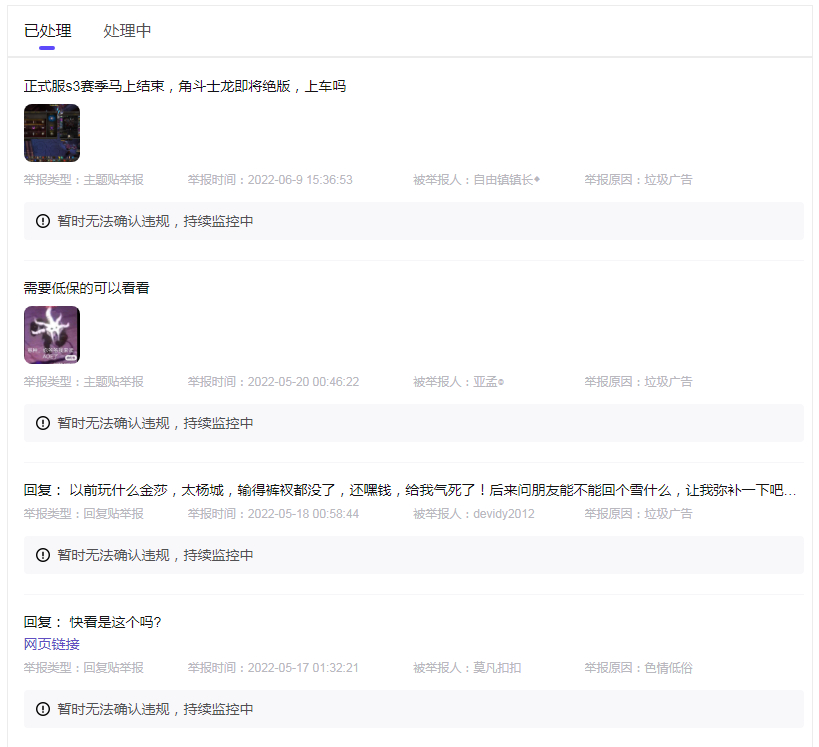Open the reply starting with 以前玩什么金莎
The image size is (819, 747).
pyautogui.click(x=410, y=490)
